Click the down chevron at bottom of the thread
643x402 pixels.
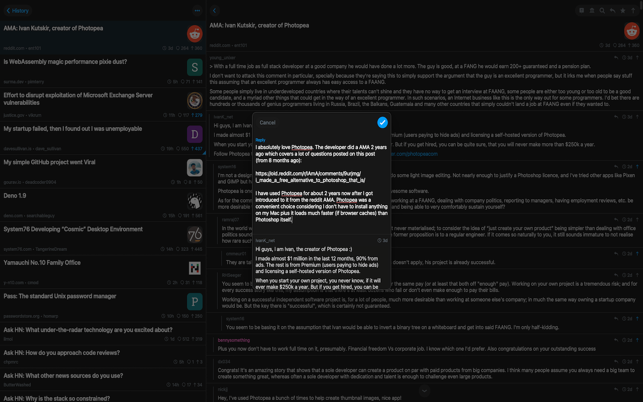pos(424,391)
